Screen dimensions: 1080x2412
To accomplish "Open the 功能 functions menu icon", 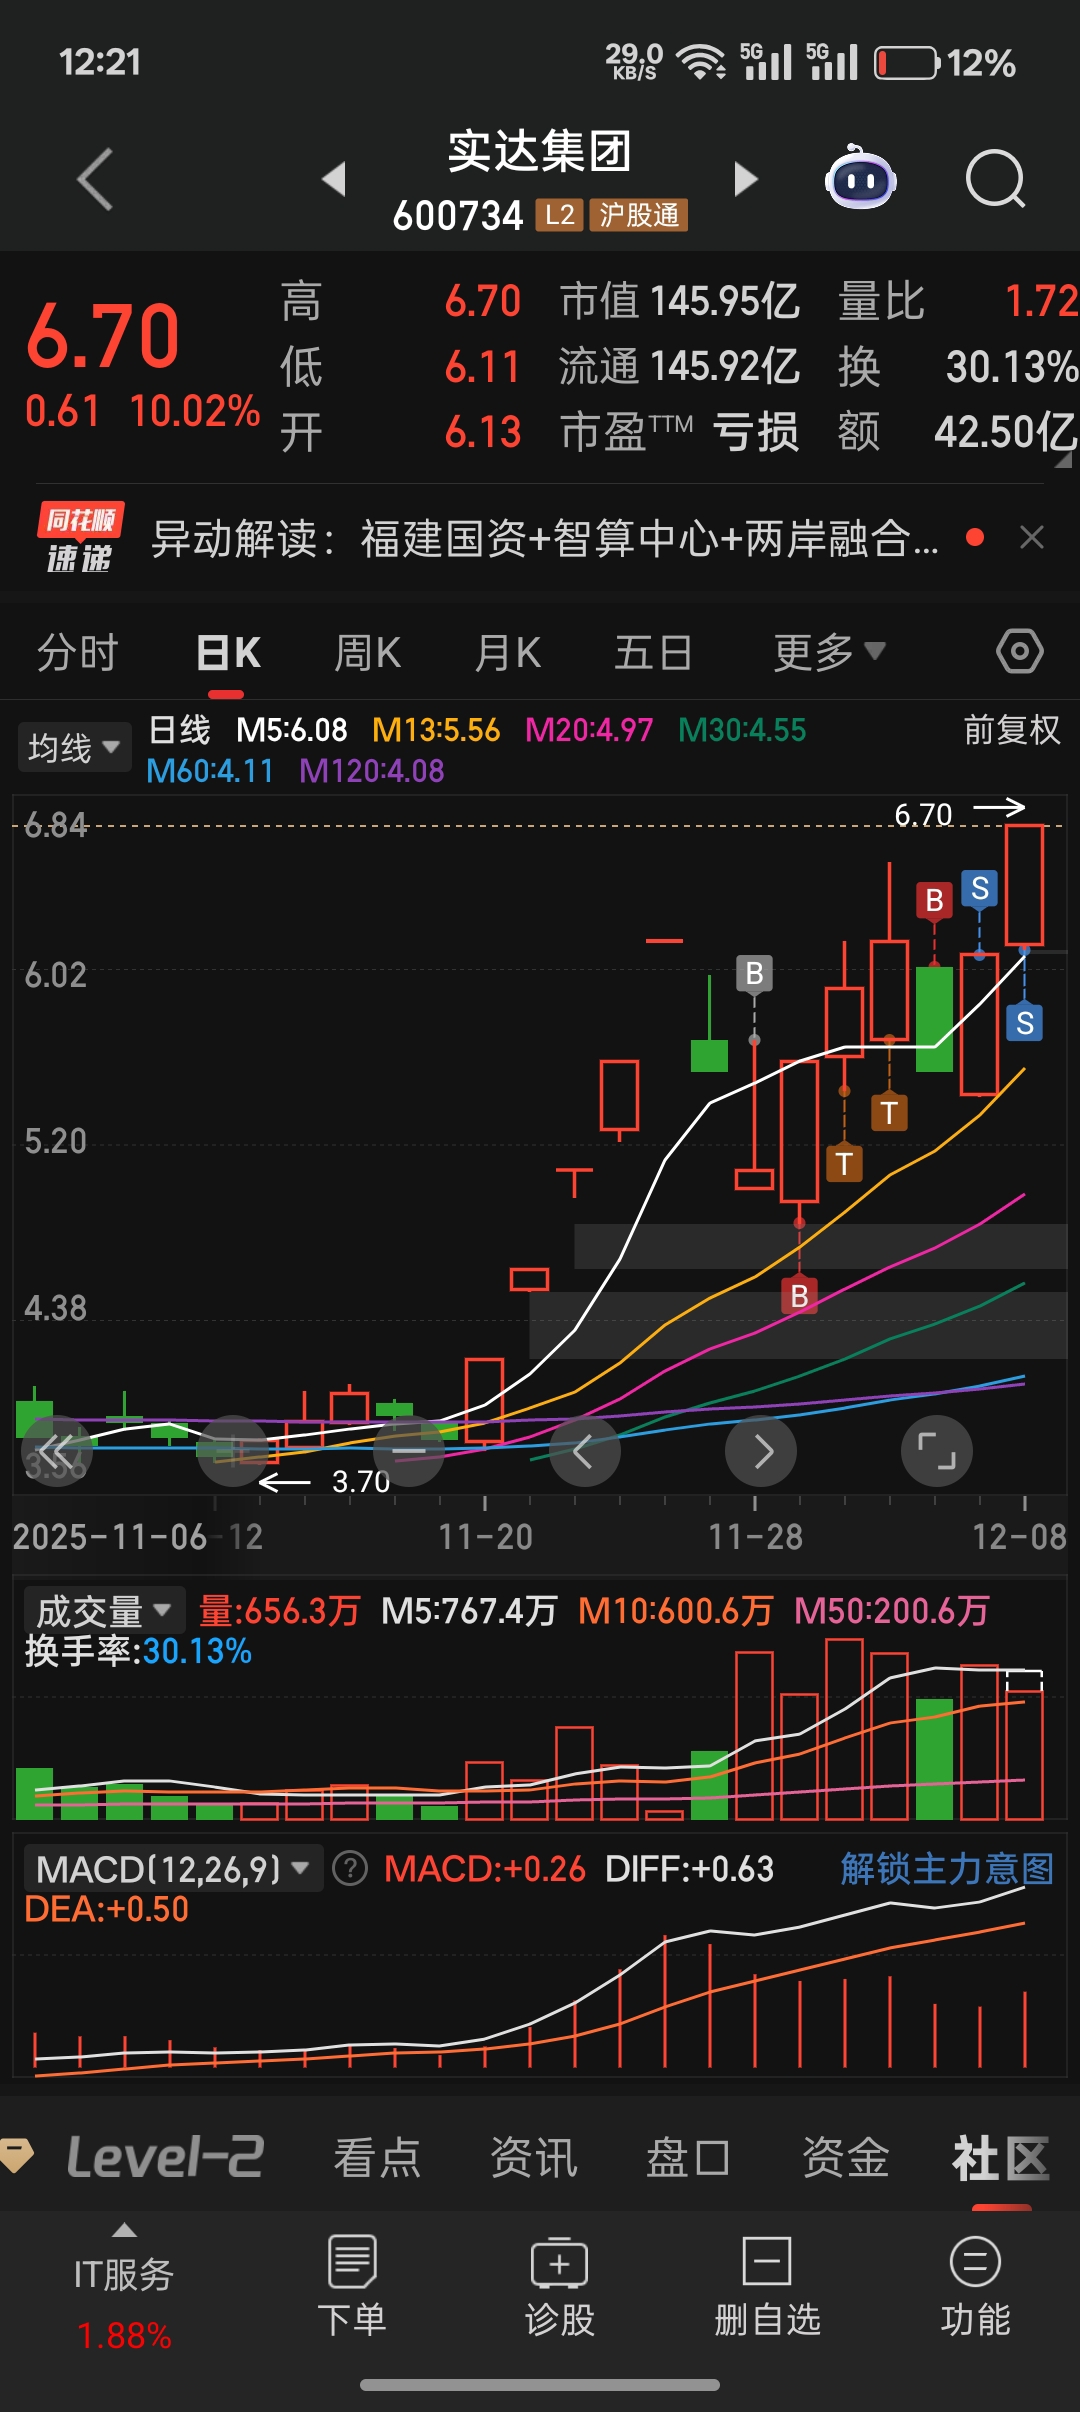I will coord(975,2262).
